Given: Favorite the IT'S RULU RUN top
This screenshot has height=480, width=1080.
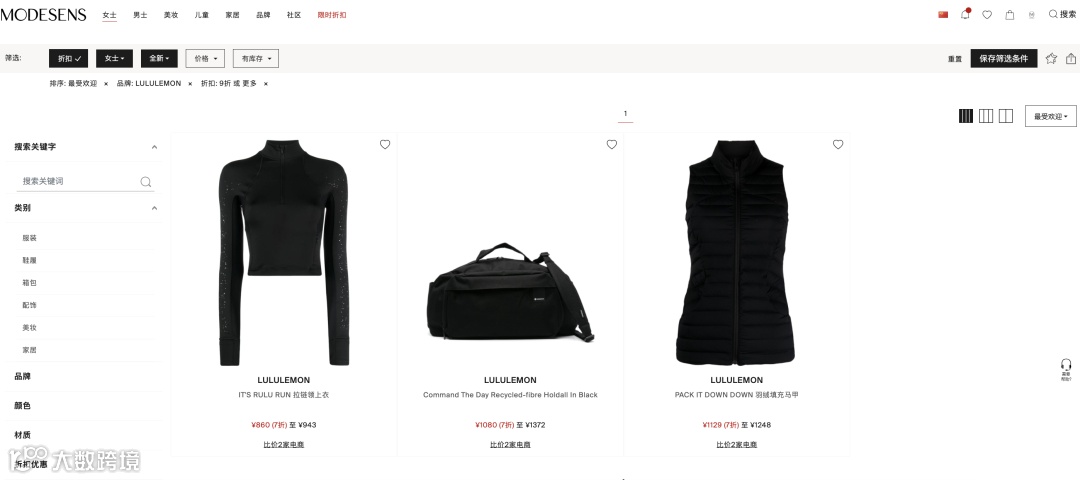Looking at the screenshot, I should coord(385,144).
